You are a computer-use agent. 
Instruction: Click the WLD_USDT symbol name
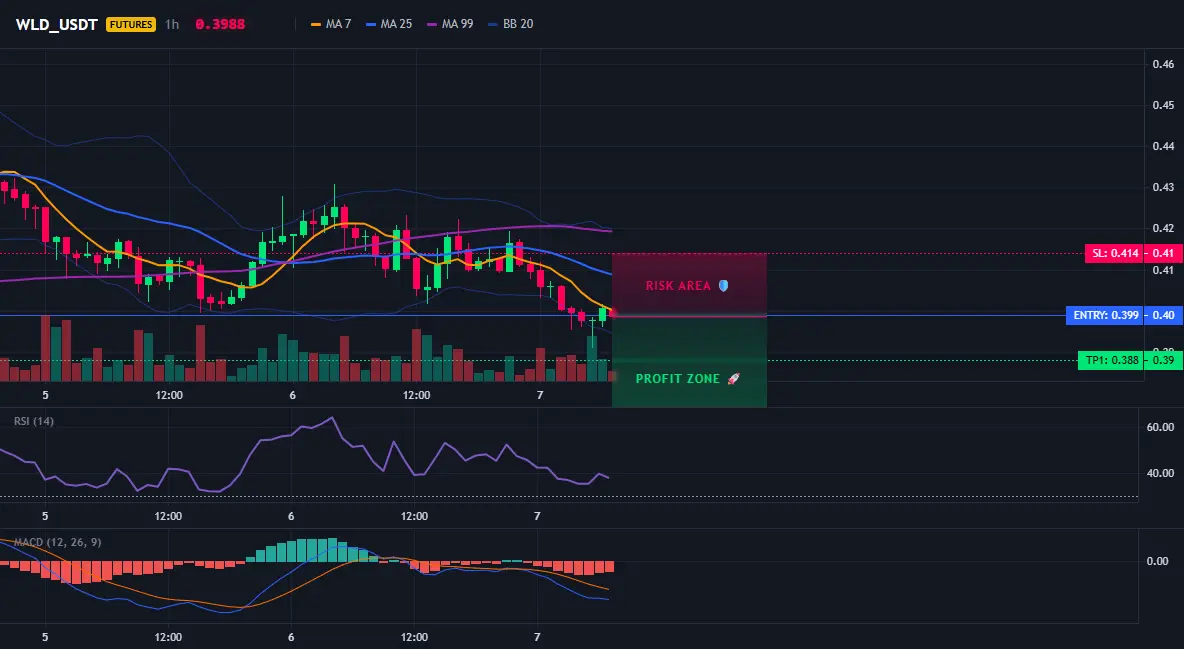[x=57, y=24]
